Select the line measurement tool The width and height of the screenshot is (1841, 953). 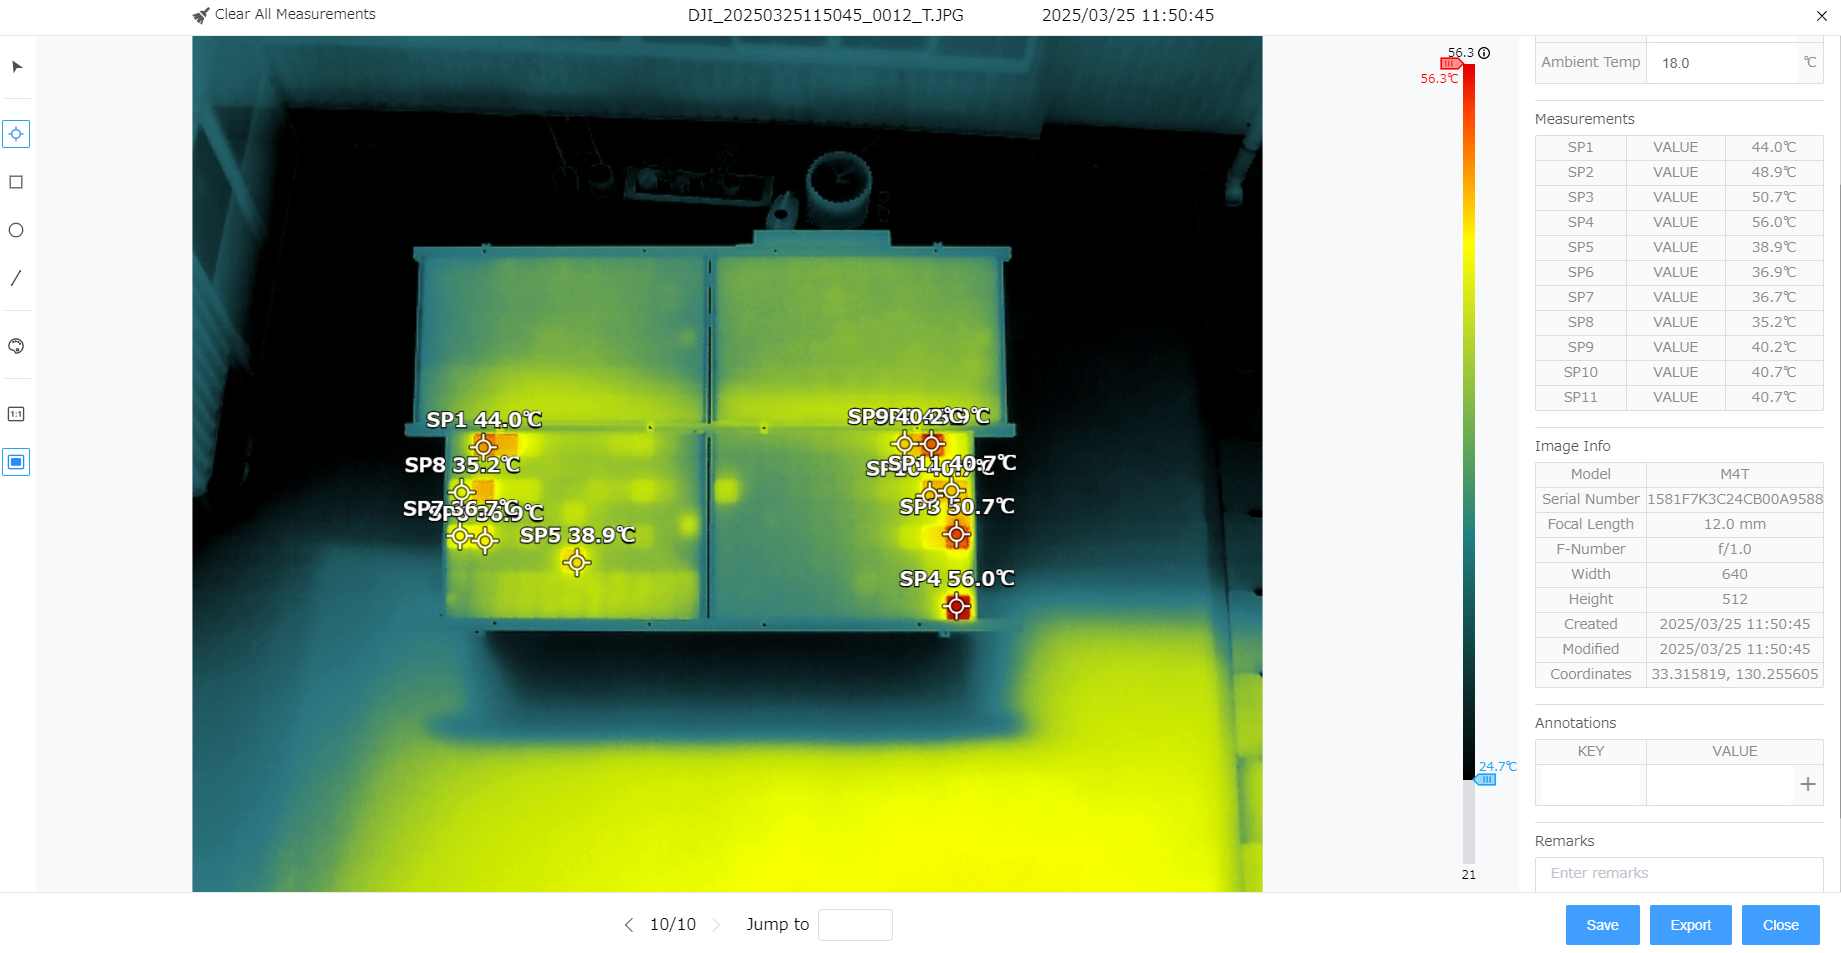coord(16,278)
